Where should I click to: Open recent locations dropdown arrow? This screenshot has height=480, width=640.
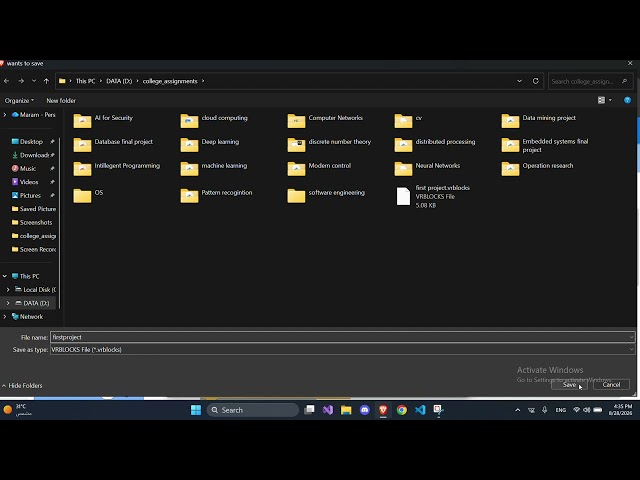click(34, 81)
